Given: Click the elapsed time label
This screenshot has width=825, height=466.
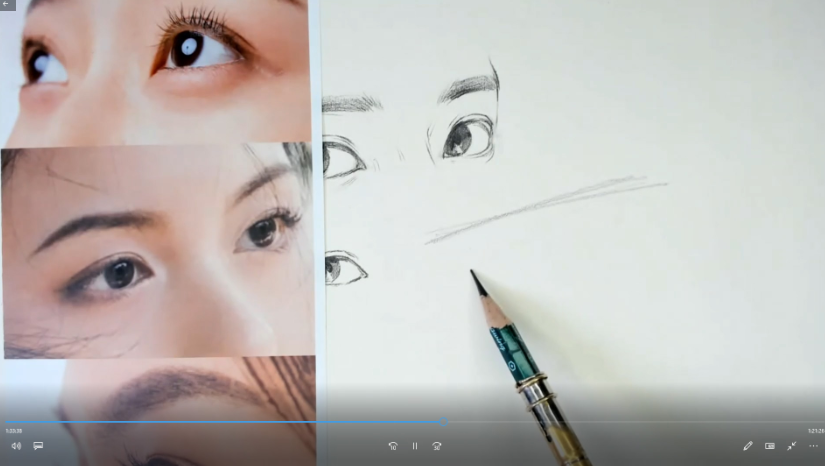Looking at the screenshot, I should tap(14, 431).
